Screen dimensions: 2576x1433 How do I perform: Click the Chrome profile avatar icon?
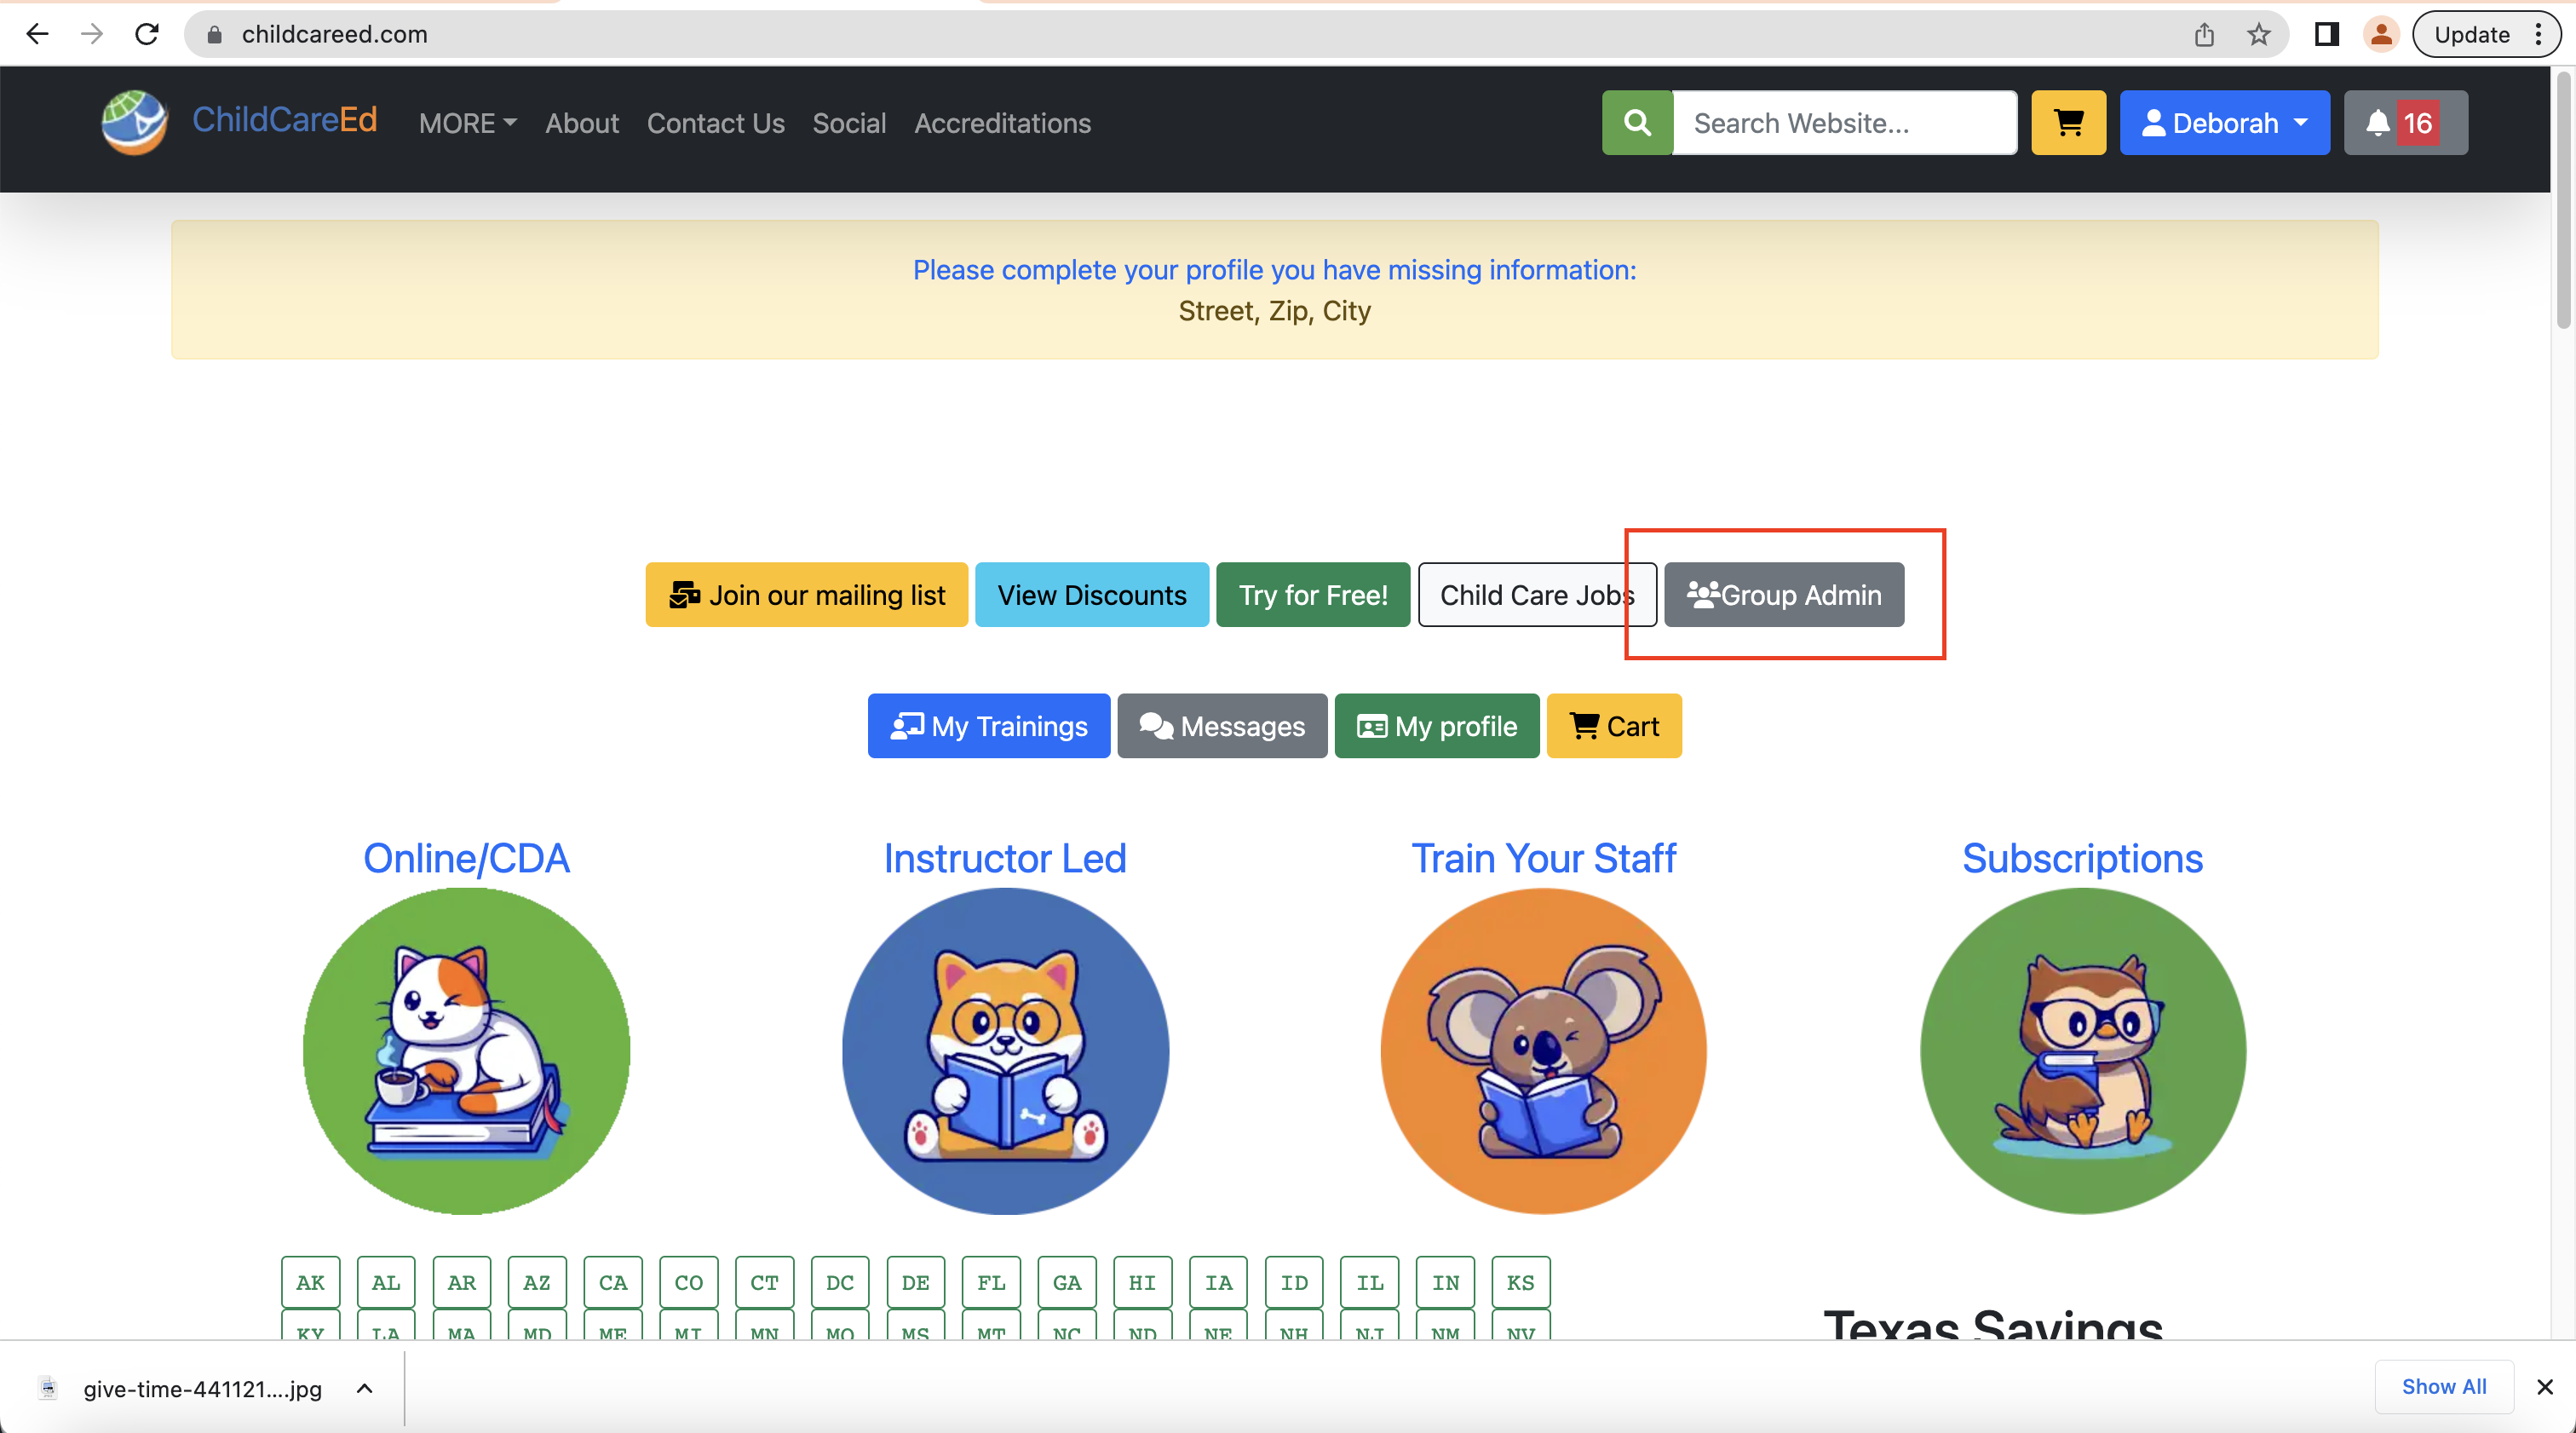coord(2381,35)
